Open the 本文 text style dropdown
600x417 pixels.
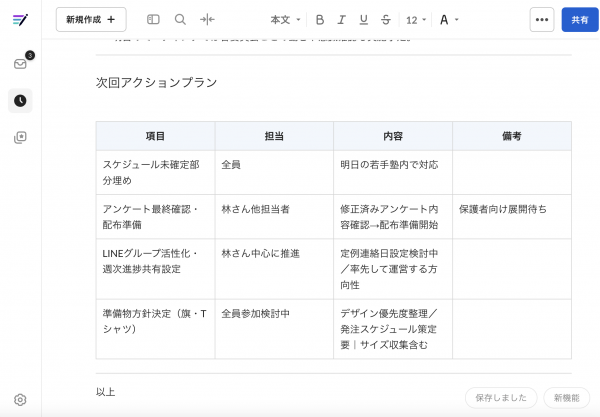(x=284, y=19)
